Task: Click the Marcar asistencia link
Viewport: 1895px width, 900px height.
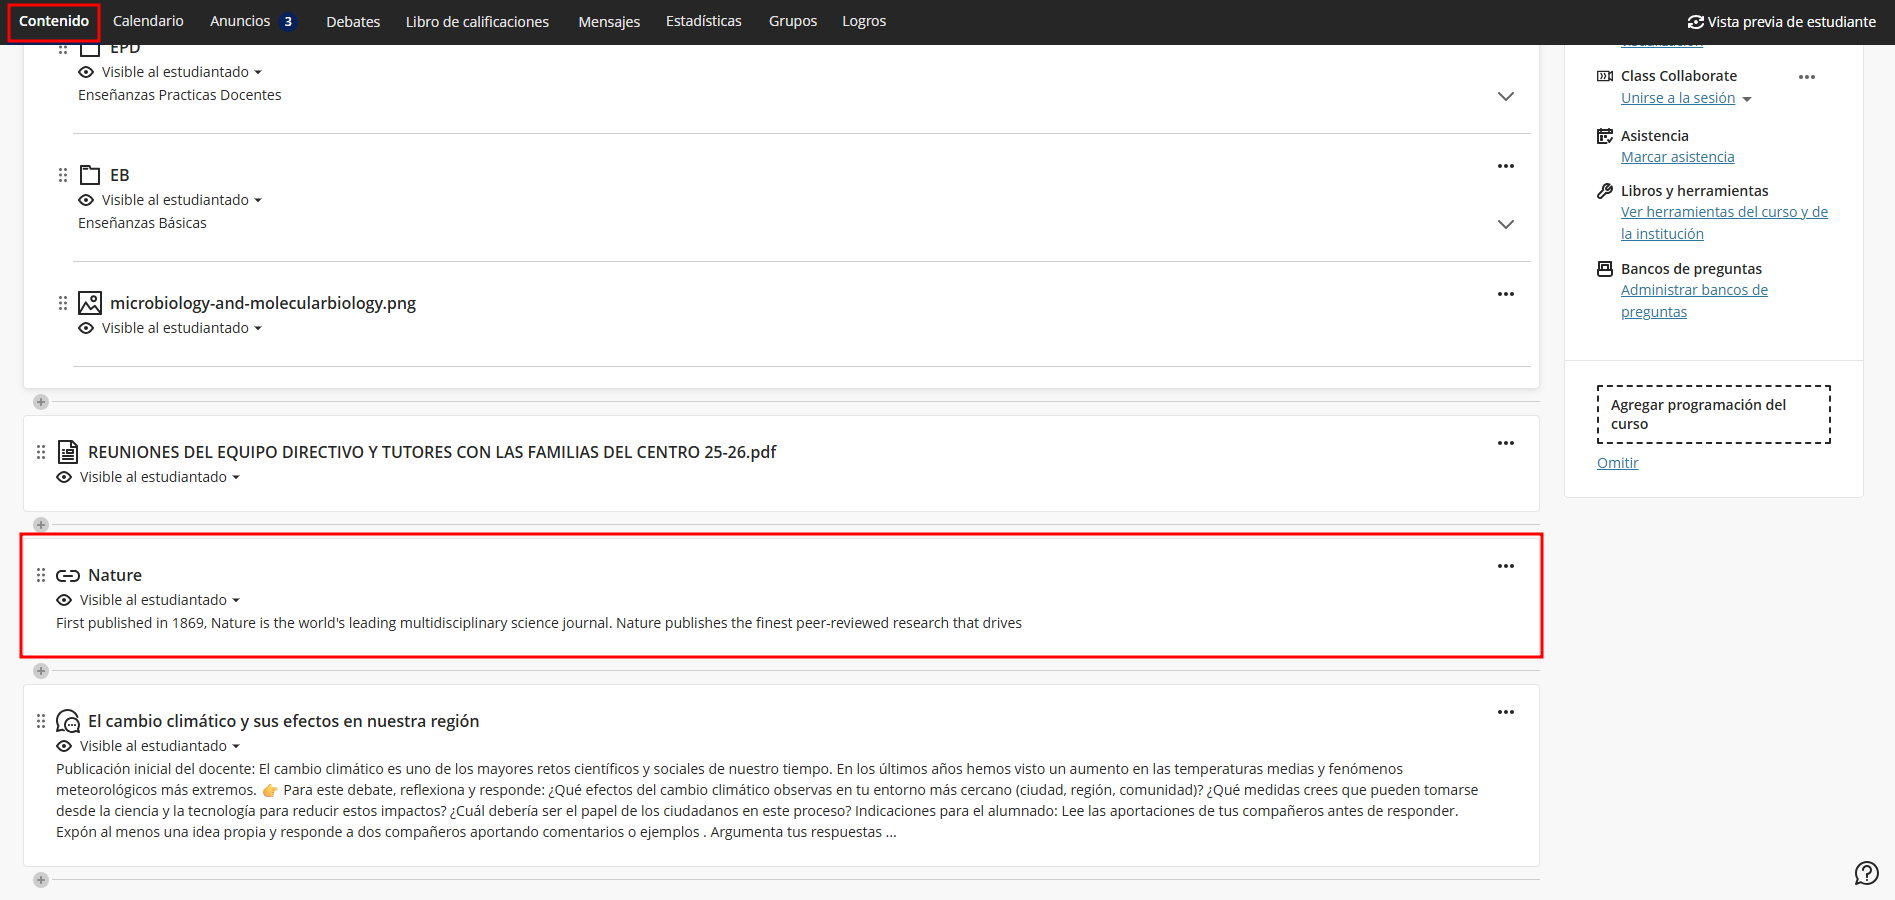Action: point(1677,157)
